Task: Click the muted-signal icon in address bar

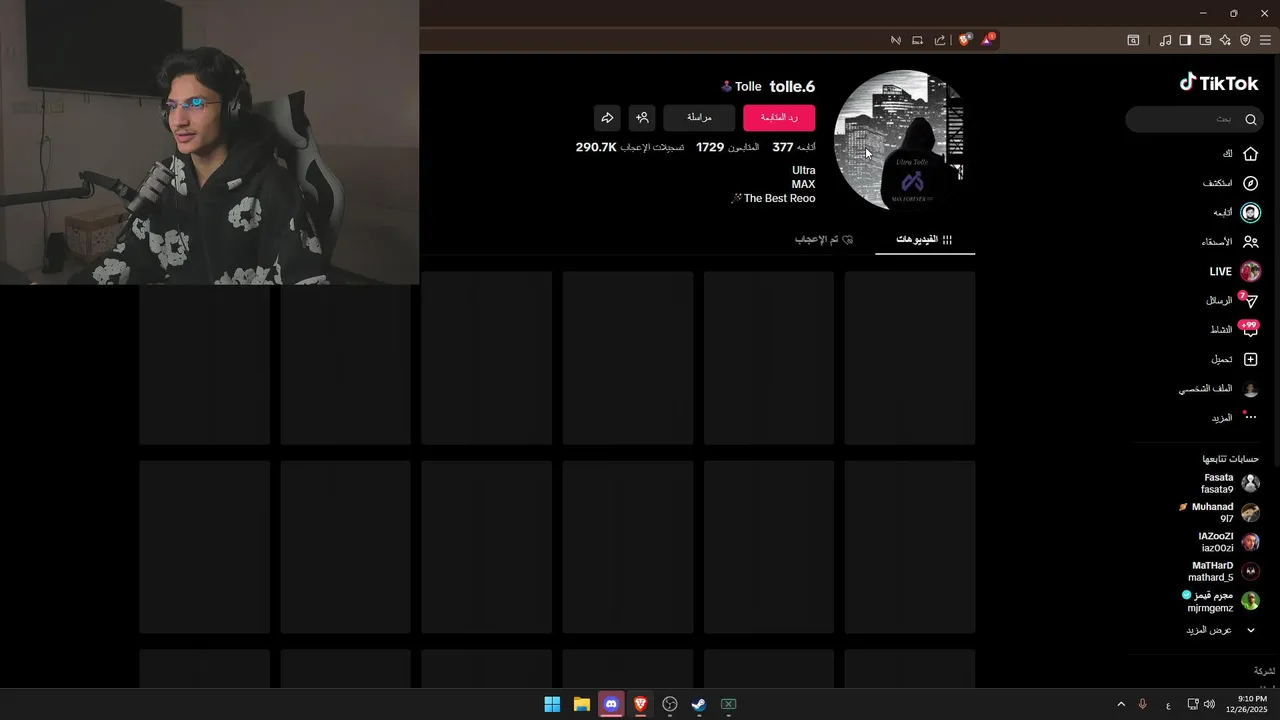Action: click(895, 40)
